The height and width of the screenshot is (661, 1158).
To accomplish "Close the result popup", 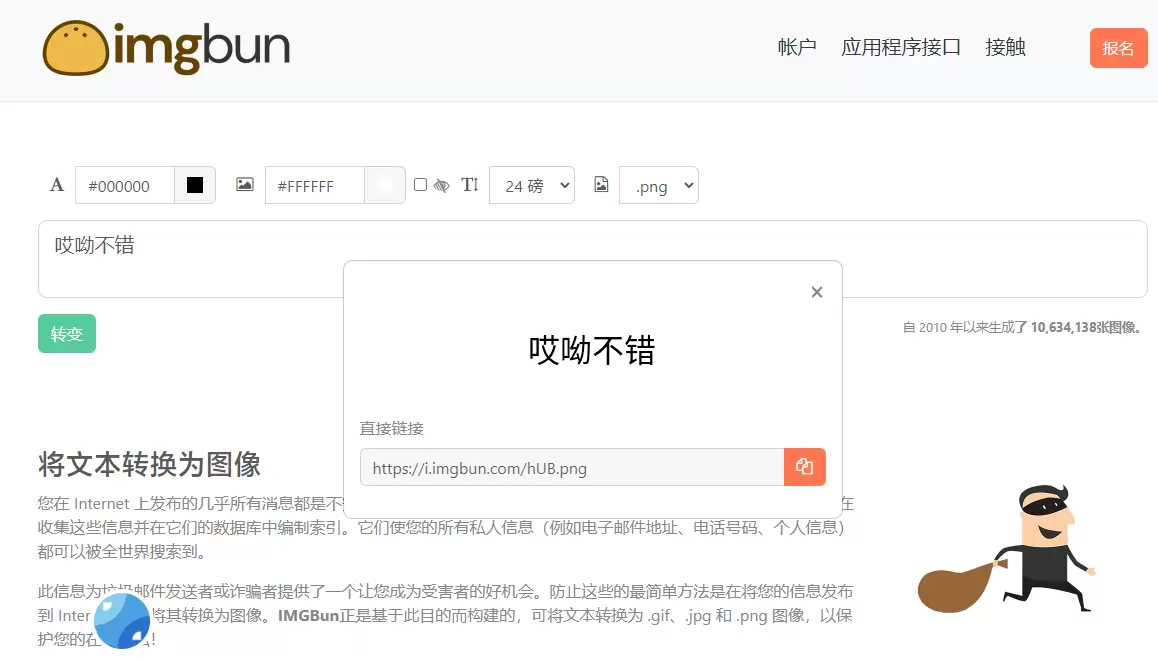I will 817,292.
